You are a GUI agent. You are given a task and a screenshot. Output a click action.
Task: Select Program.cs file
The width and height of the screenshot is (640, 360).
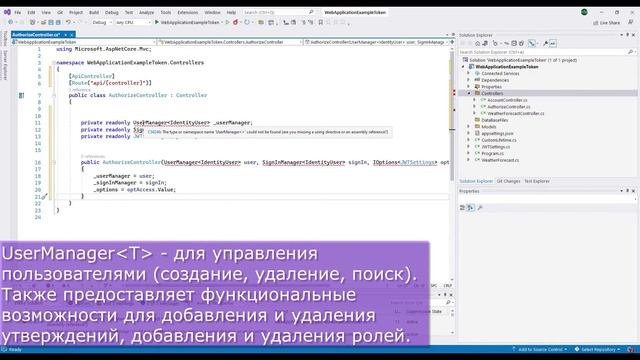492,153
